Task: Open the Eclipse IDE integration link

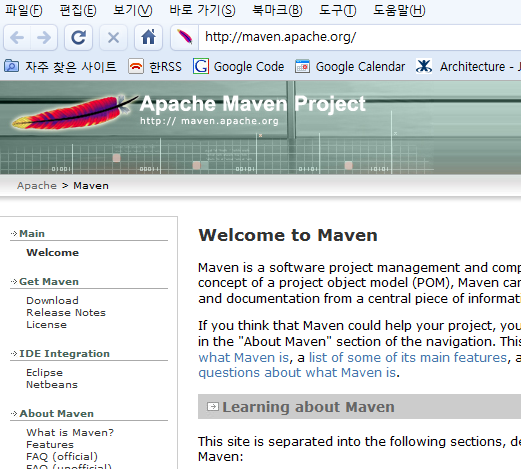Action: click(x=44, y=373)
